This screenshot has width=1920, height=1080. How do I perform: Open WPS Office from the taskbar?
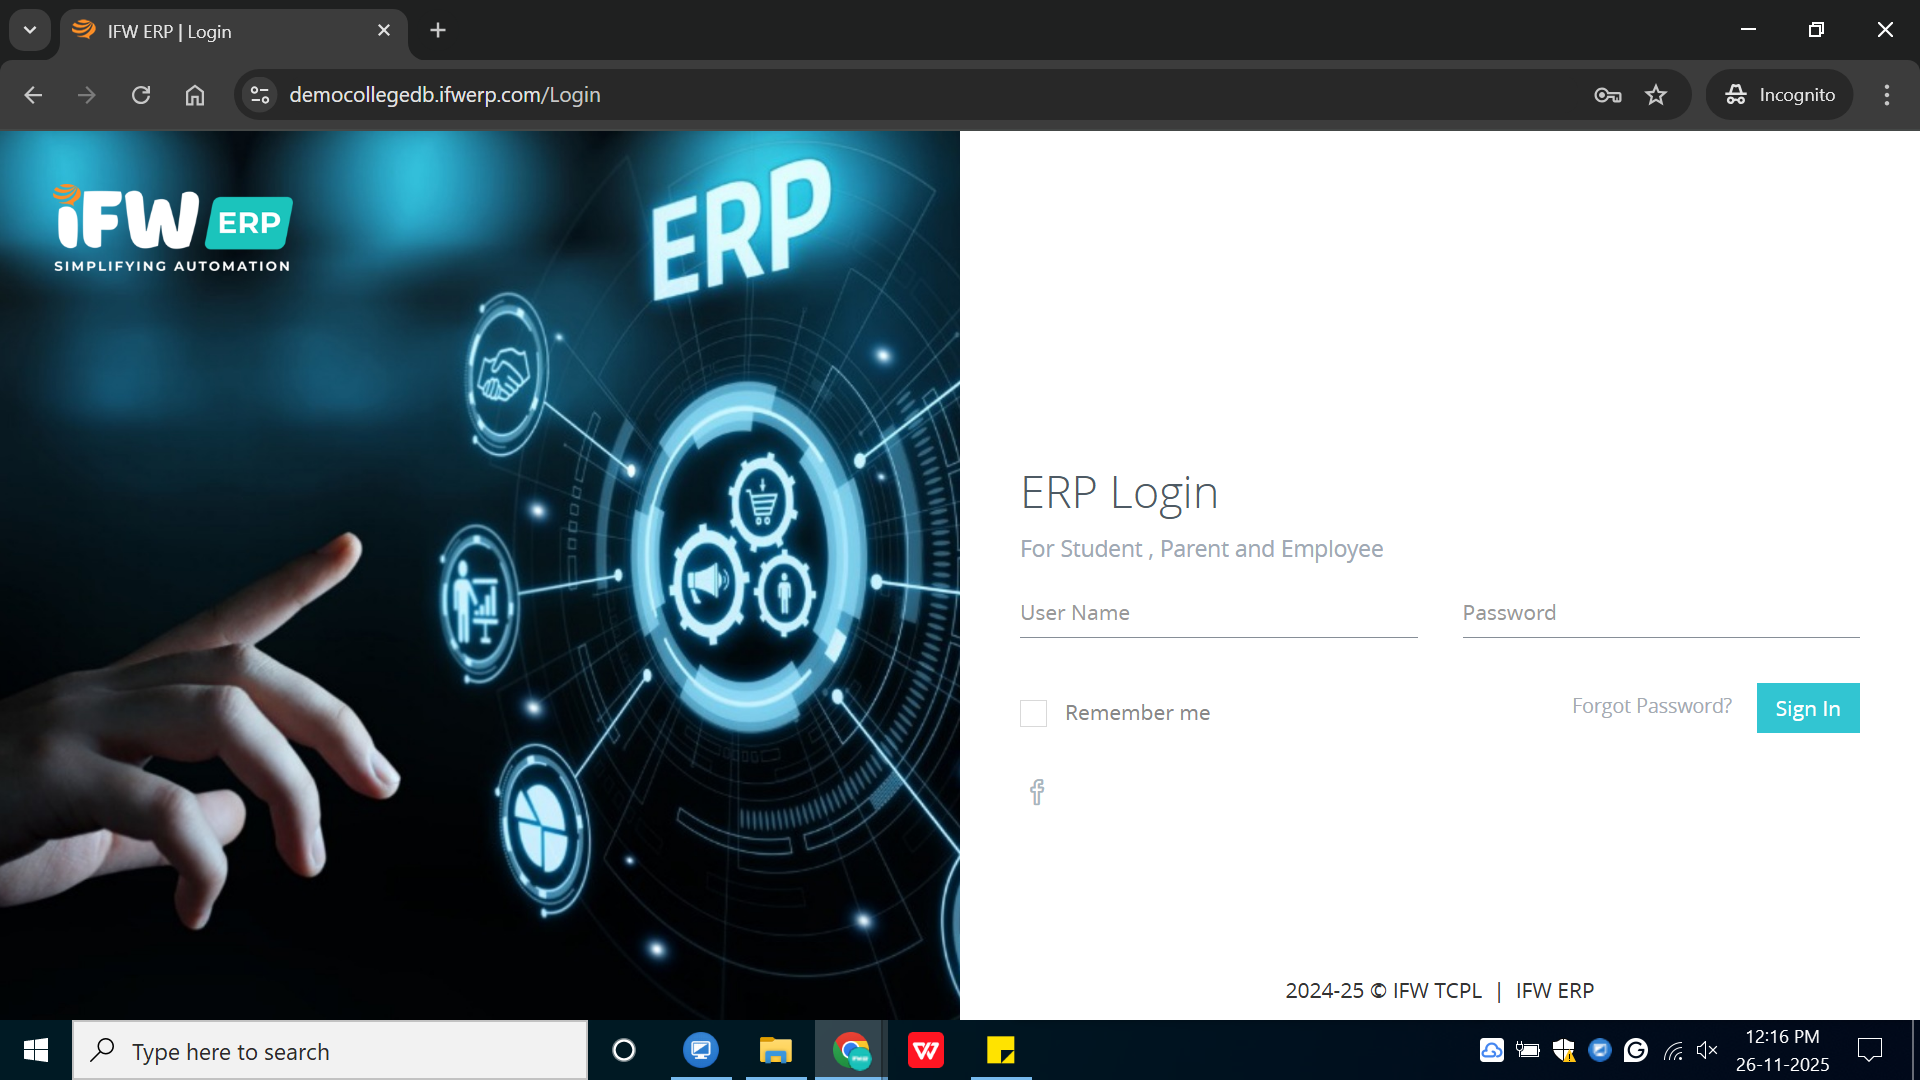click(926, 1050)
